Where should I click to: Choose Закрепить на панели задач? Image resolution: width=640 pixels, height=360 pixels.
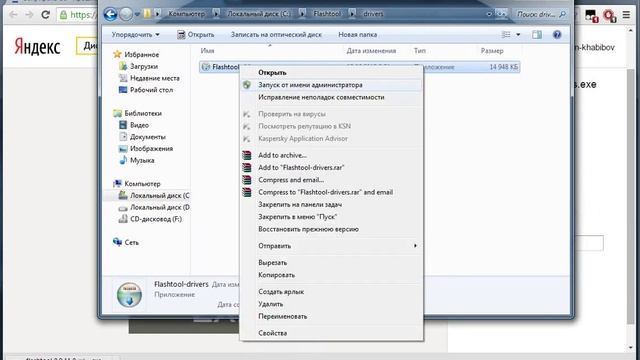coord(331,204)
